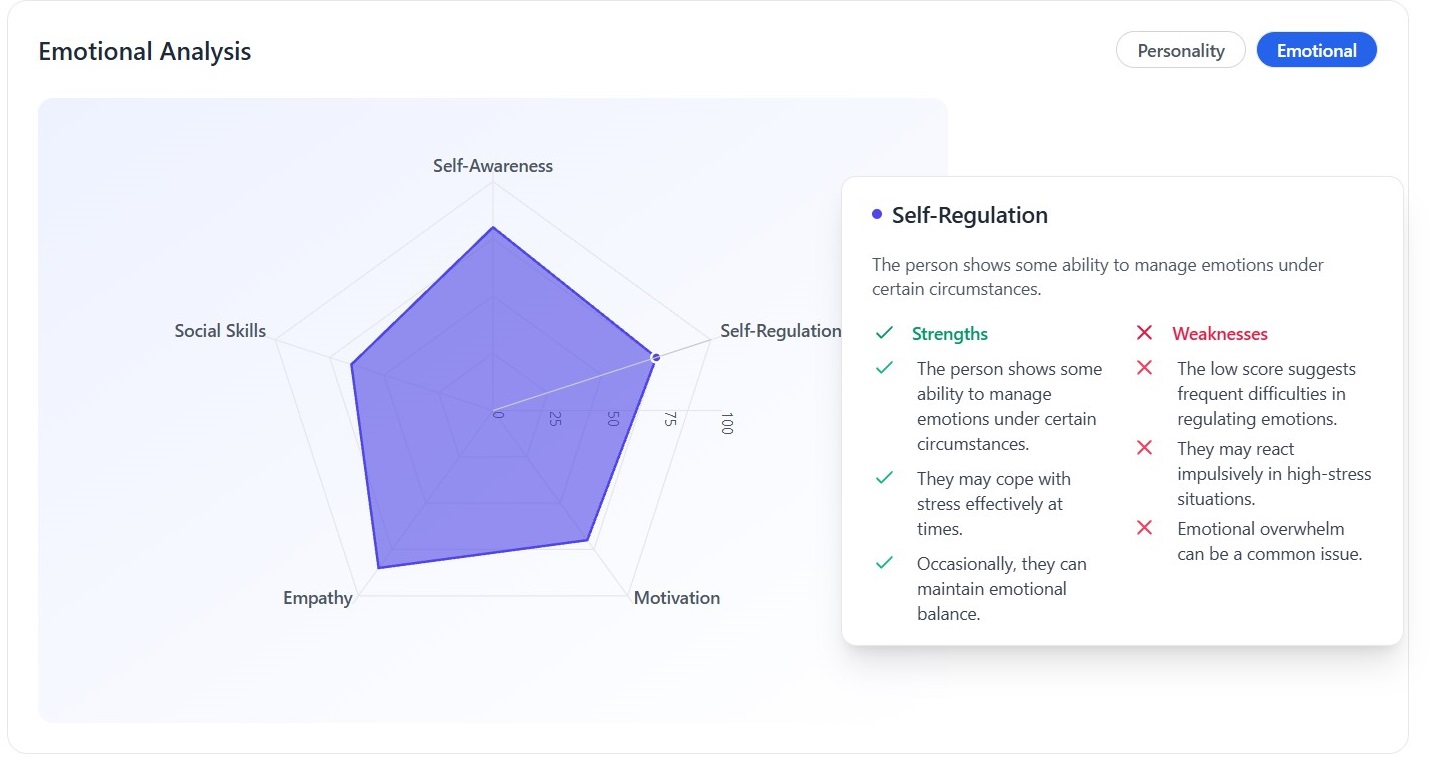Click the Weaknesses heading text
Screen dimensions: 1435x777
(x=1220, y=334)
